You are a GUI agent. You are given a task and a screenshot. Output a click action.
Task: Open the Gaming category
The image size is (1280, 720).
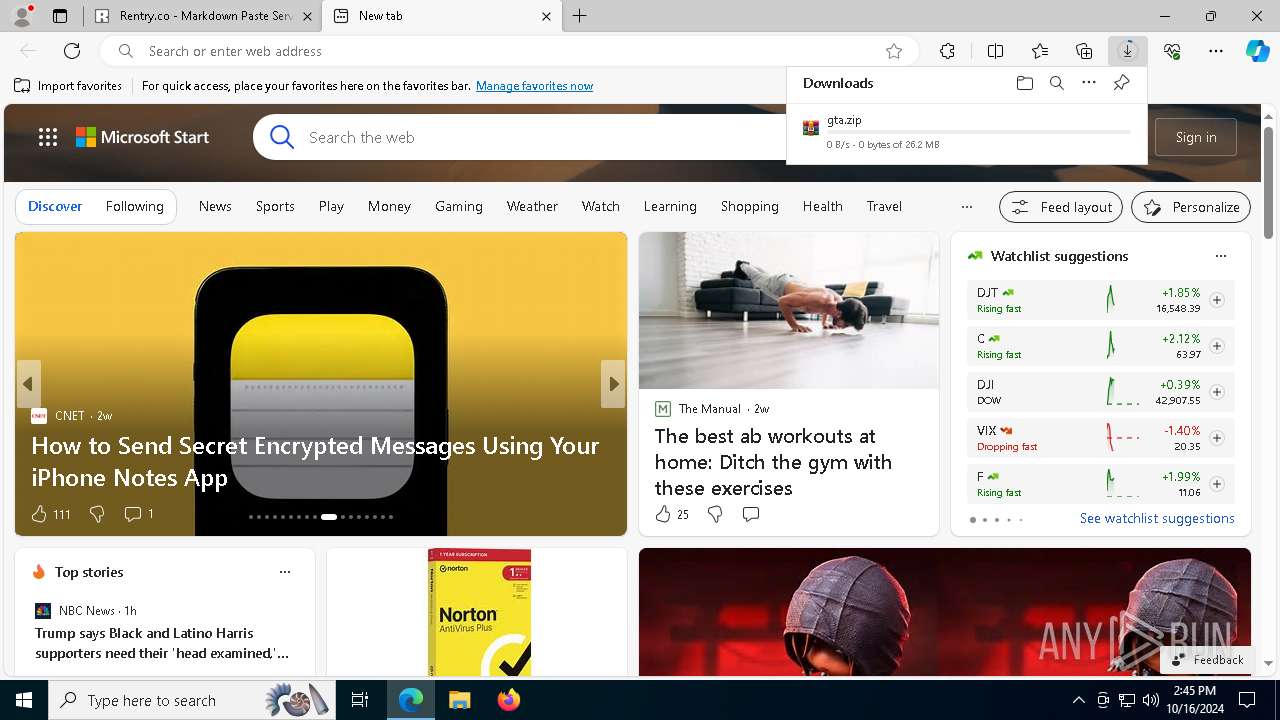[x=459, y=206]
